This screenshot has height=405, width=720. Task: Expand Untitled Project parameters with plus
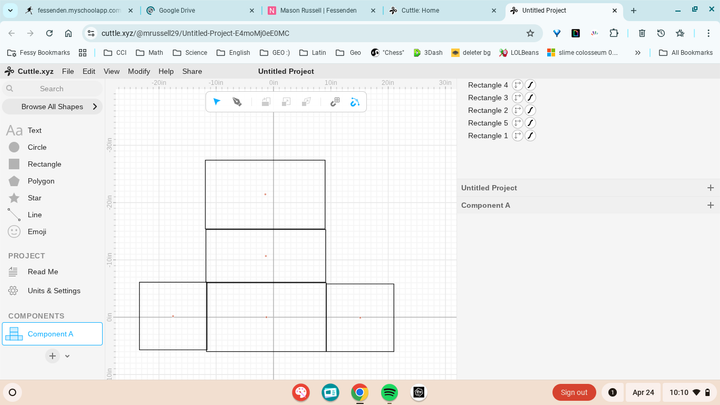pyautogui.click(x=710, y=188)
